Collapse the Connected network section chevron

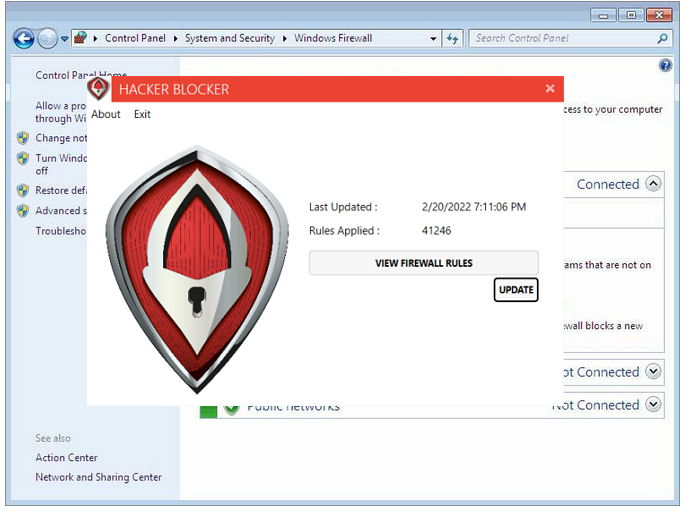pyautogui.click(x=653, y=184)
